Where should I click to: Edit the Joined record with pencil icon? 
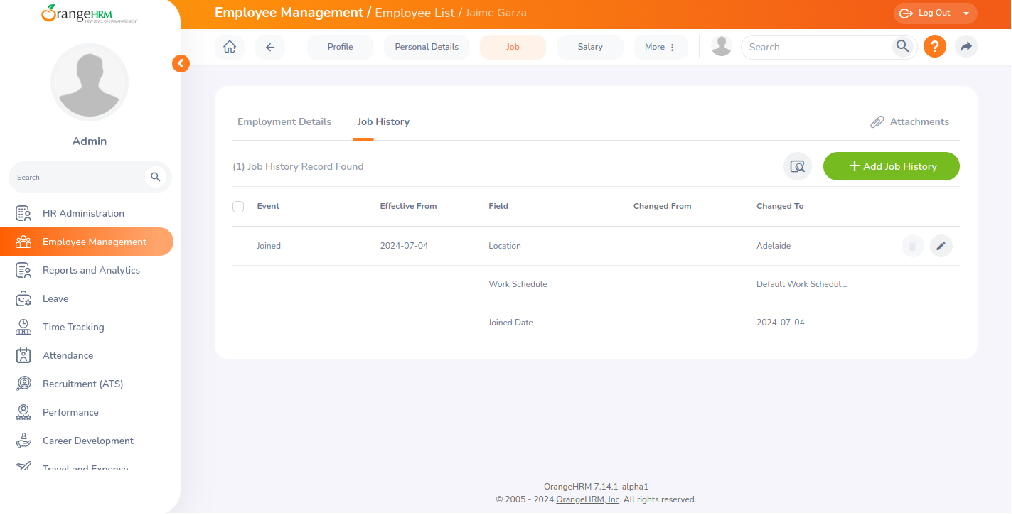pos(941,246)
